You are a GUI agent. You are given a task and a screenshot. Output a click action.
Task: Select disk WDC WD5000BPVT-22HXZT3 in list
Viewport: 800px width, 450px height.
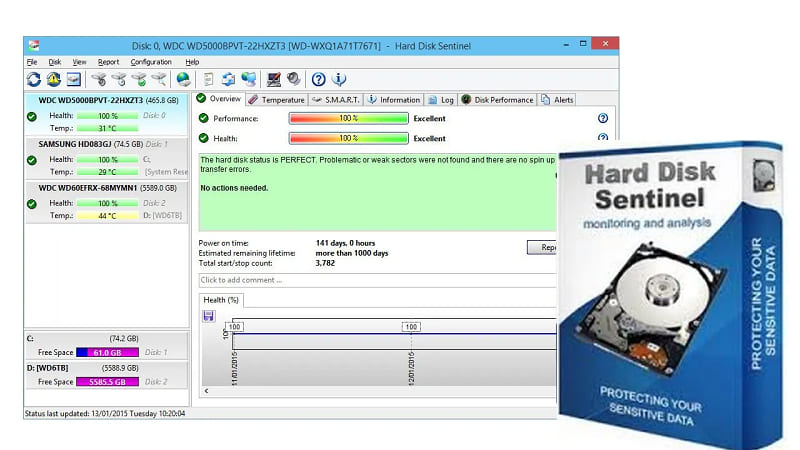[x=107, y=114]
